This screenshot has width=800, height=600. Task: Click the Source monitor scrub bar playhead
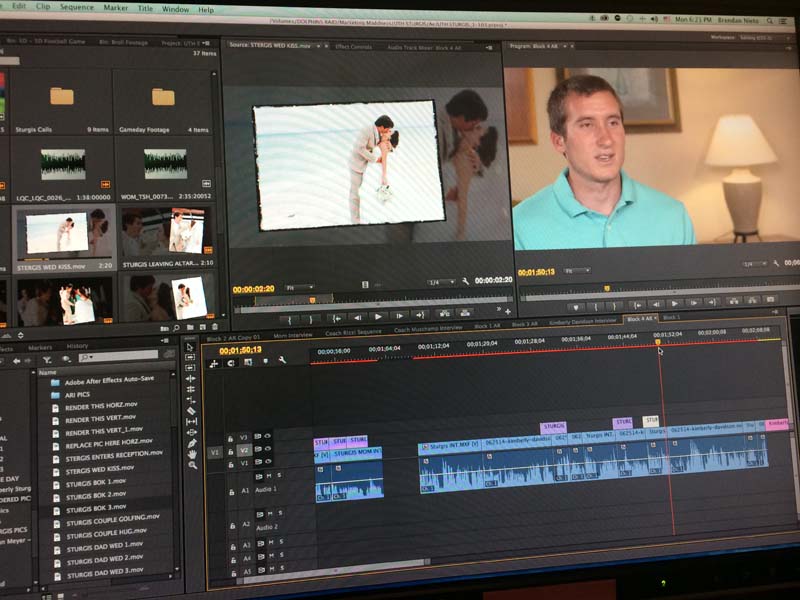312,300
